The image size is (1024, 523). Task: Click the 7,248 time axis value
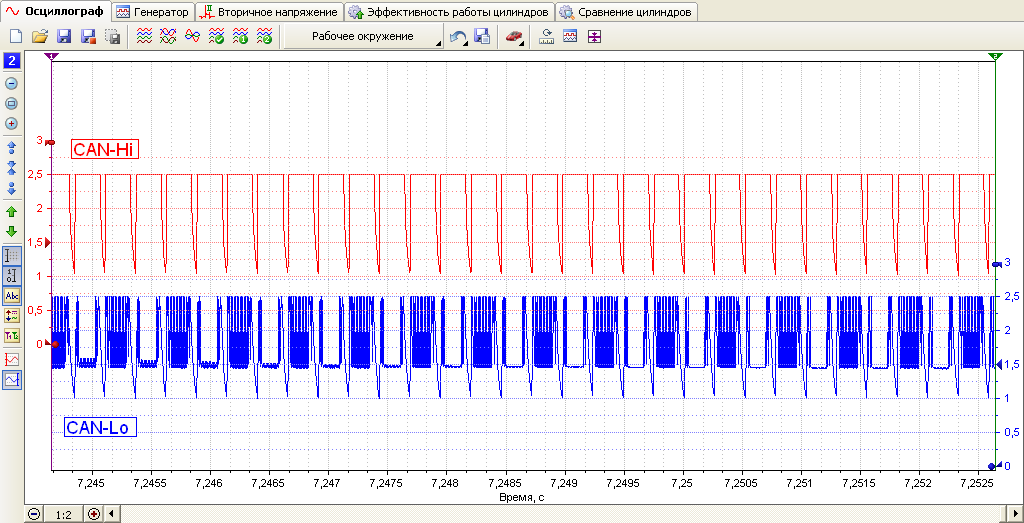pos(446,484)
